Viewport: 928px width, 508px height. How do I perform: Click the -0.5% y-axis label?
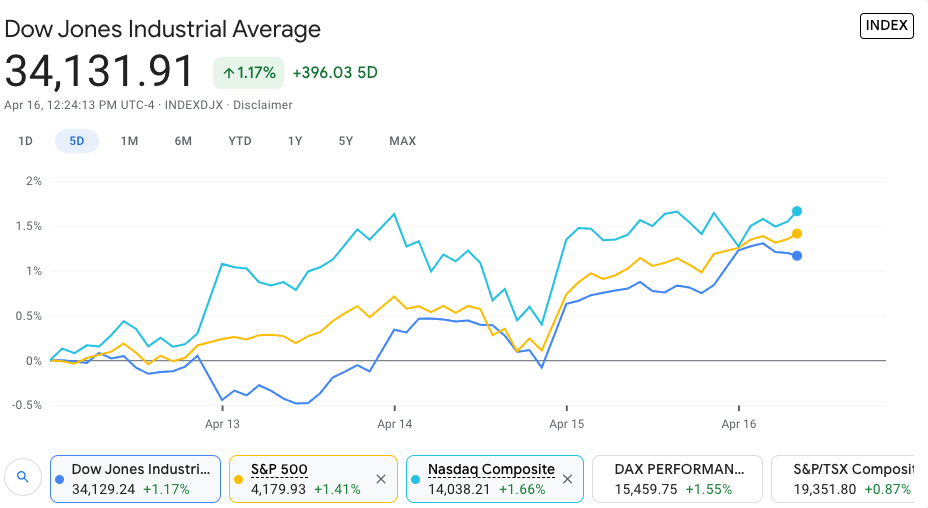tap(27, 405)
